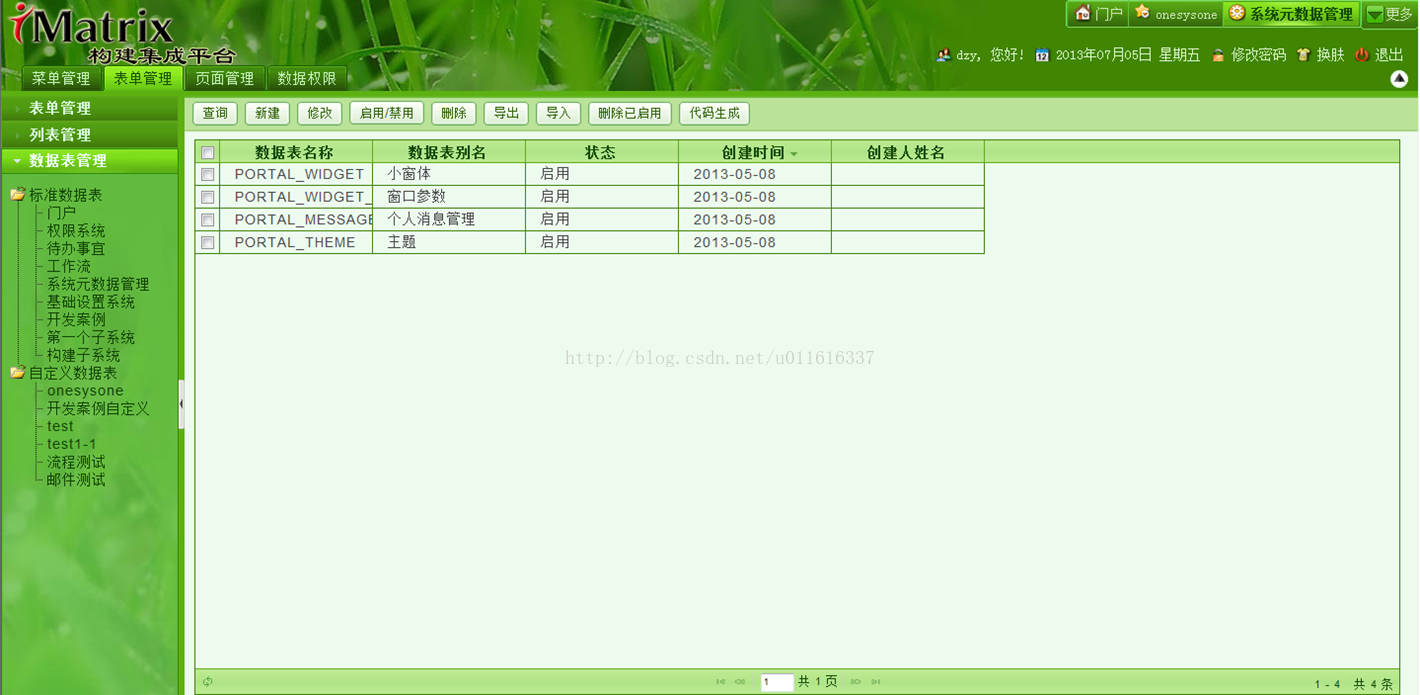Click the 修改 button
1420x695 pixels.
point(320,113)
